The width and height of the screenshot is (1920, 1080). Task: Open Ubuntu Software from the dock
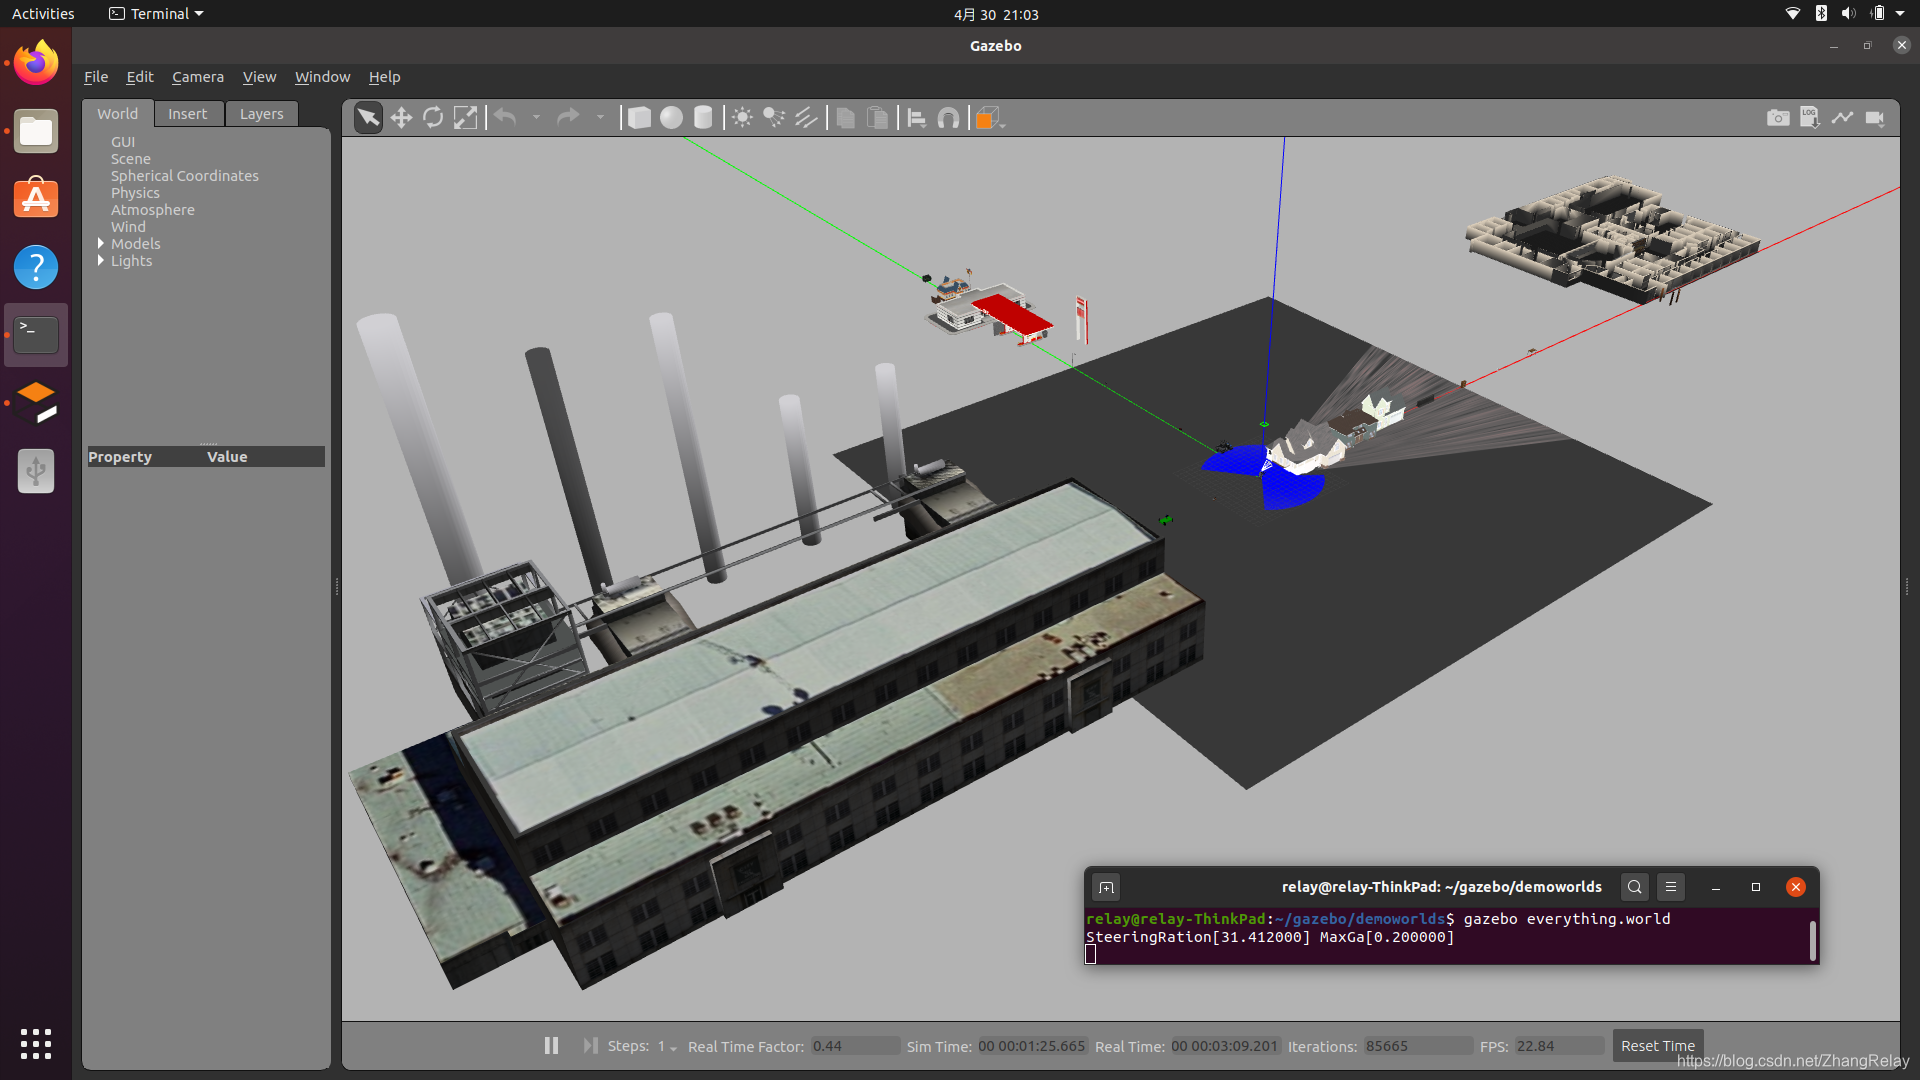[36, 199]
